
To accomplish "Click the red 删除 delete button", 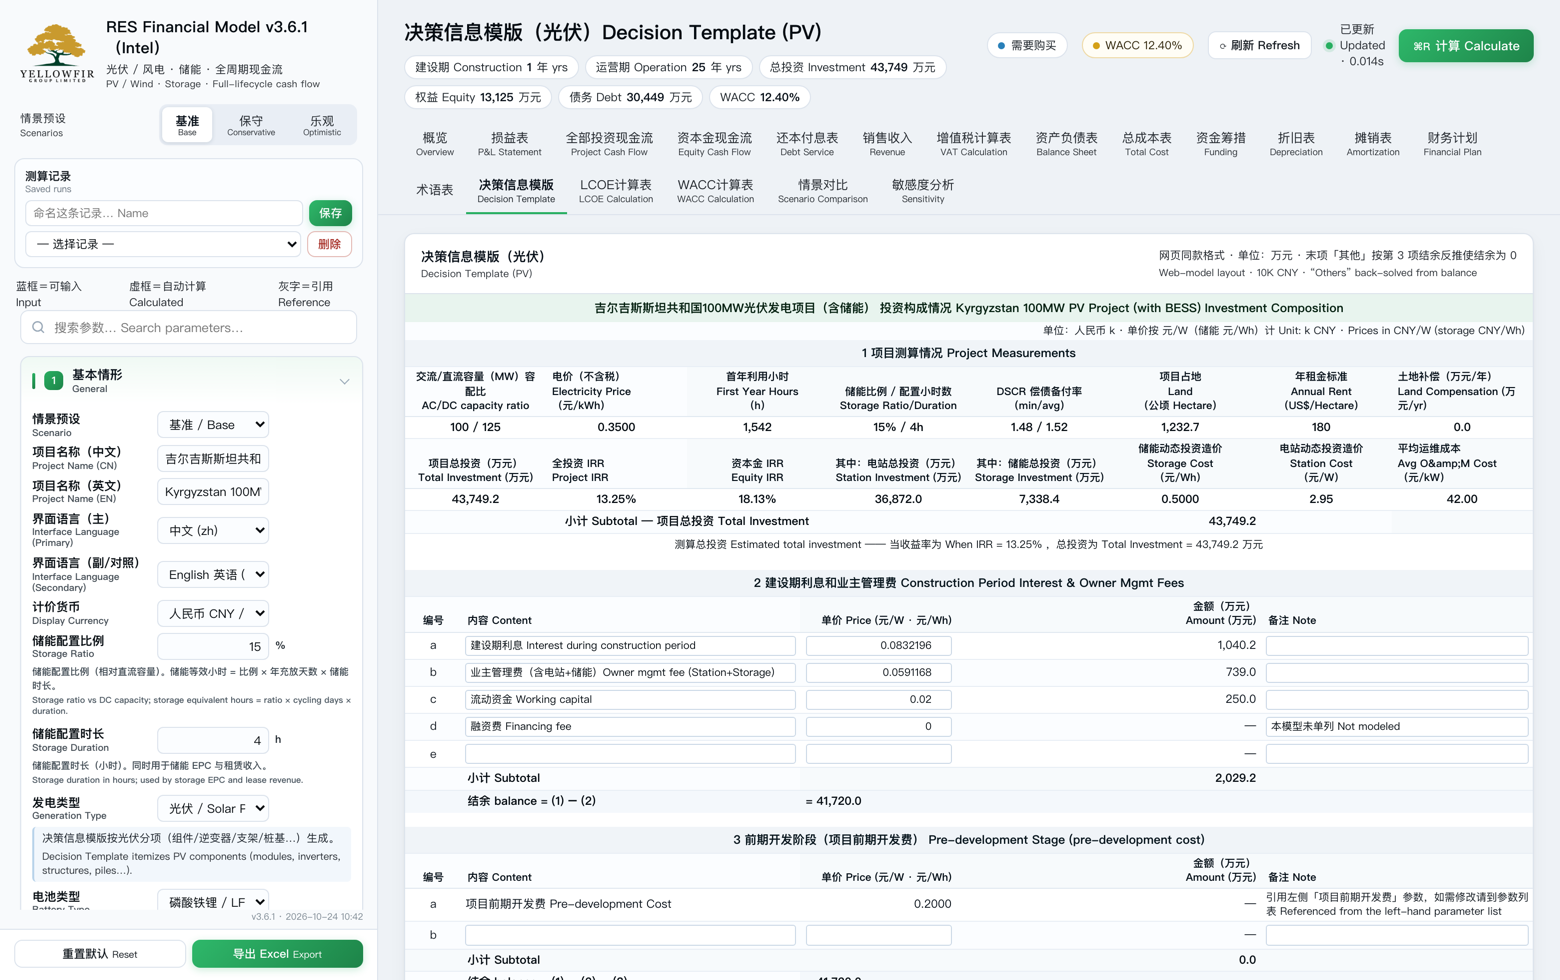I will 329,244.
